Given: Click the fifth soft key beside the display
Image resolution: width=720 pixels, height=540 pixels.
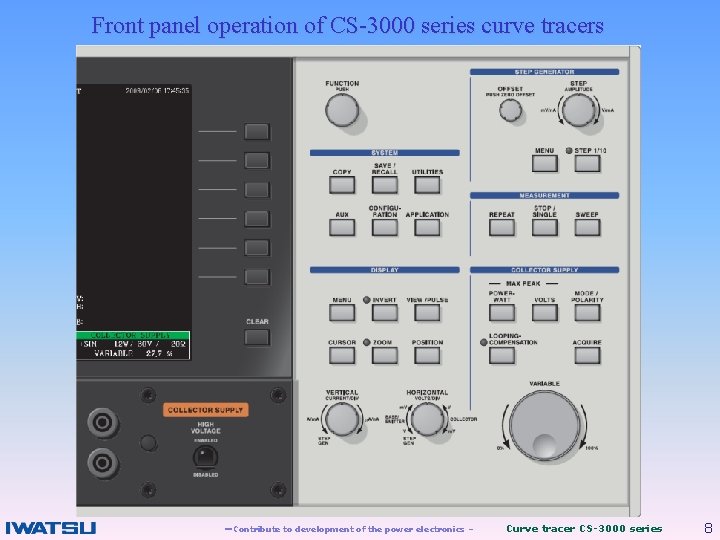Looking at the screenshot, I should 257,248.
